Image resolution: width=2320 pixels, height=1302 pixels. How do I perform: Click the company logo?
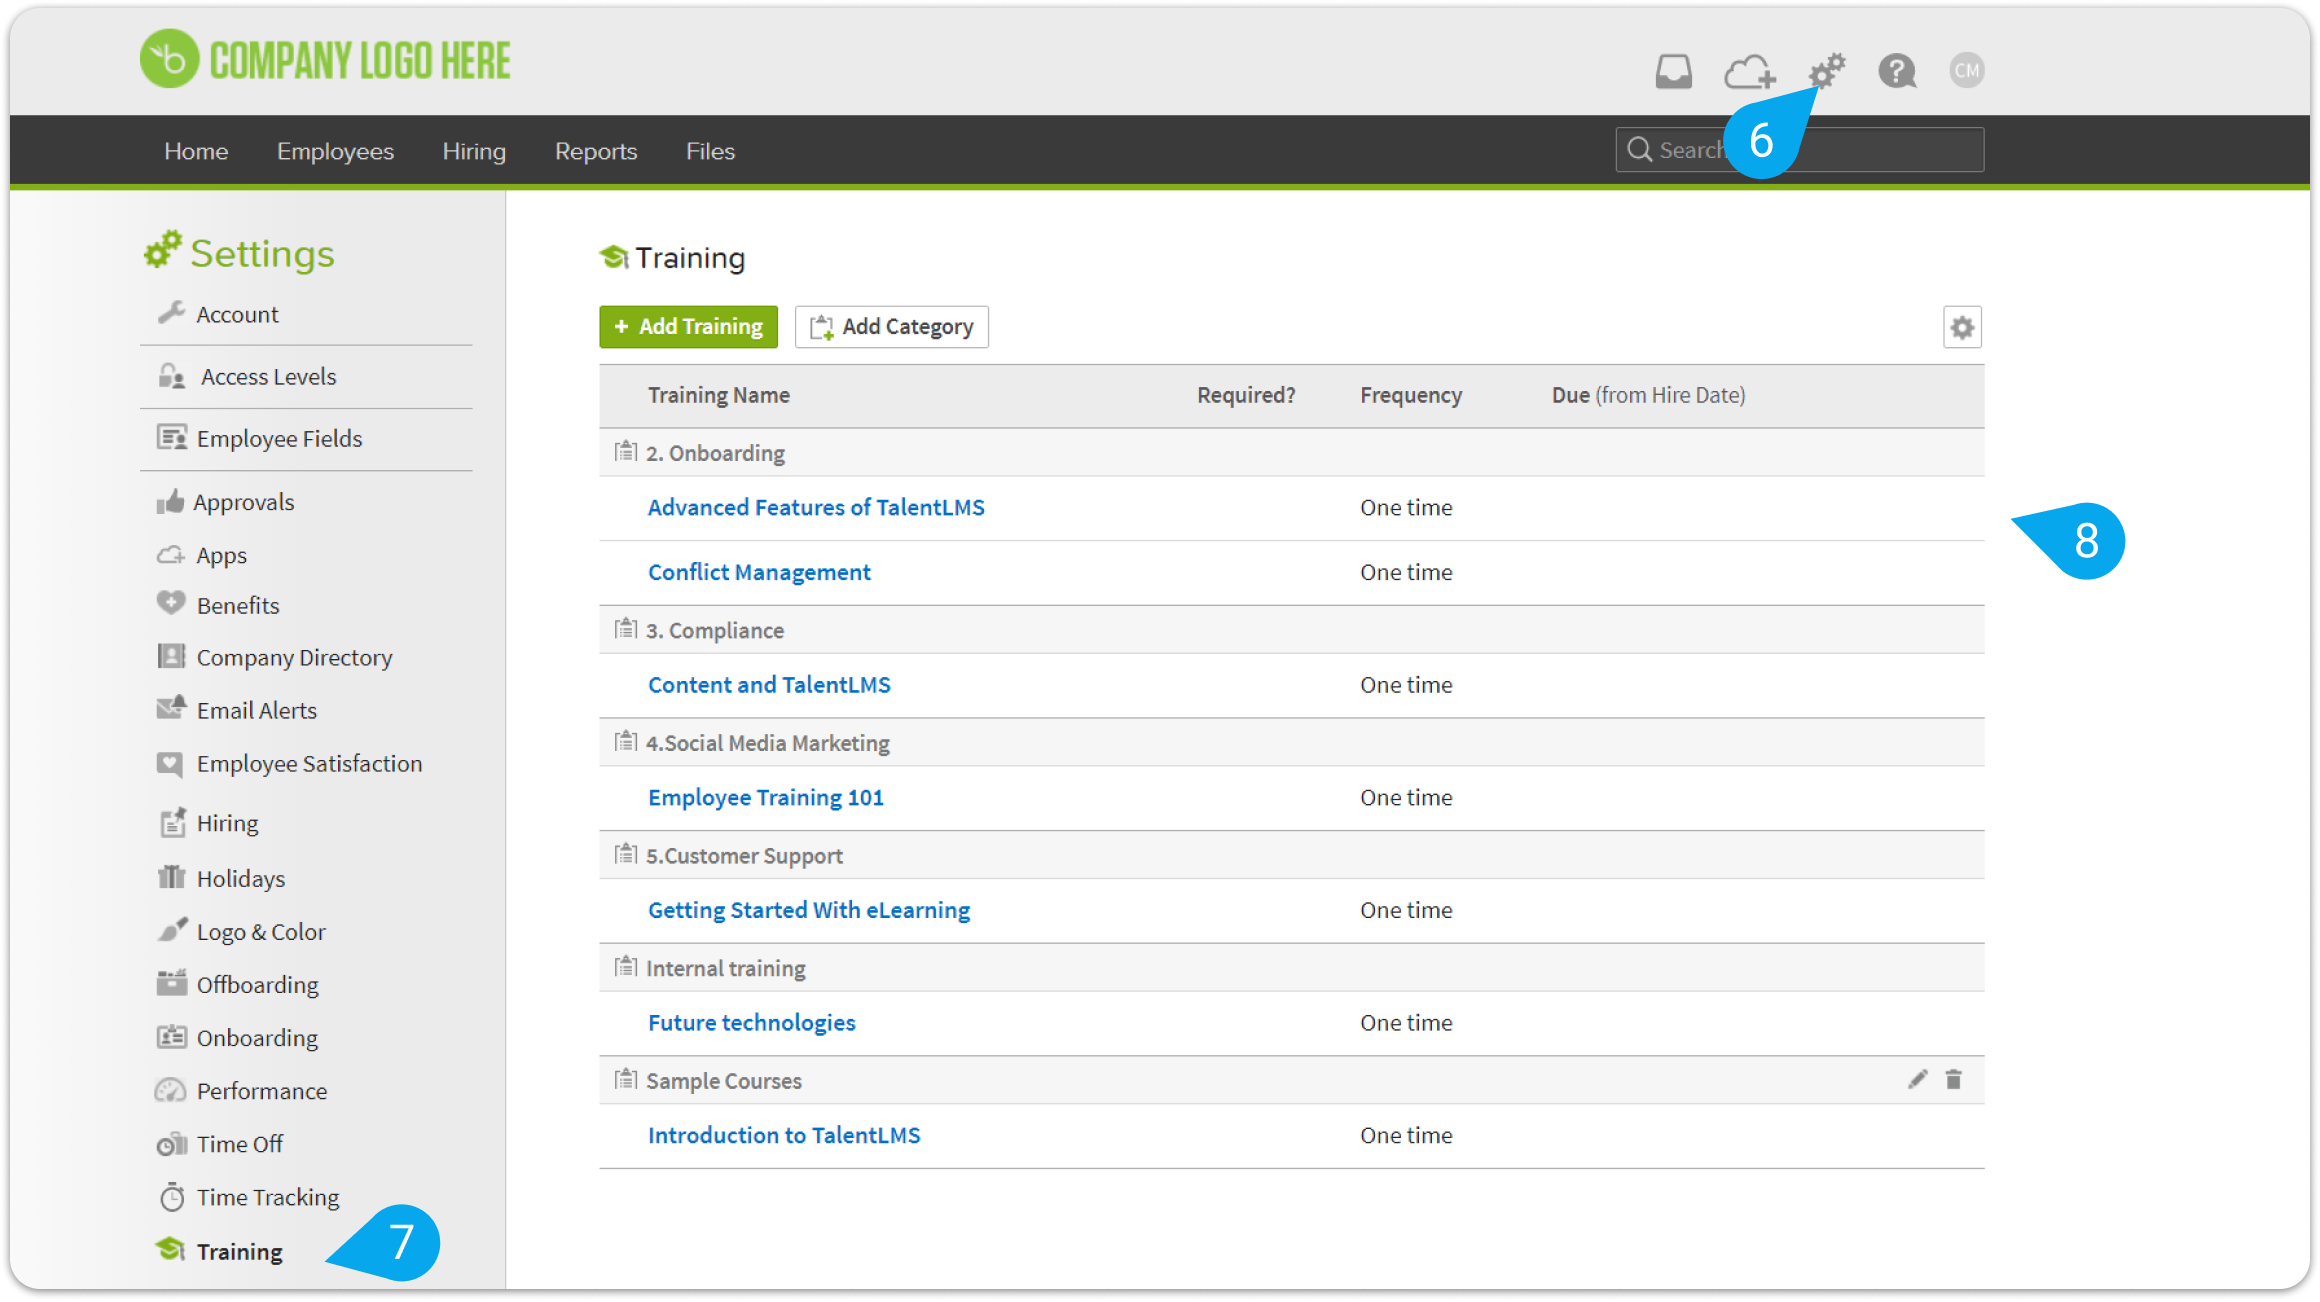(326, 60)
